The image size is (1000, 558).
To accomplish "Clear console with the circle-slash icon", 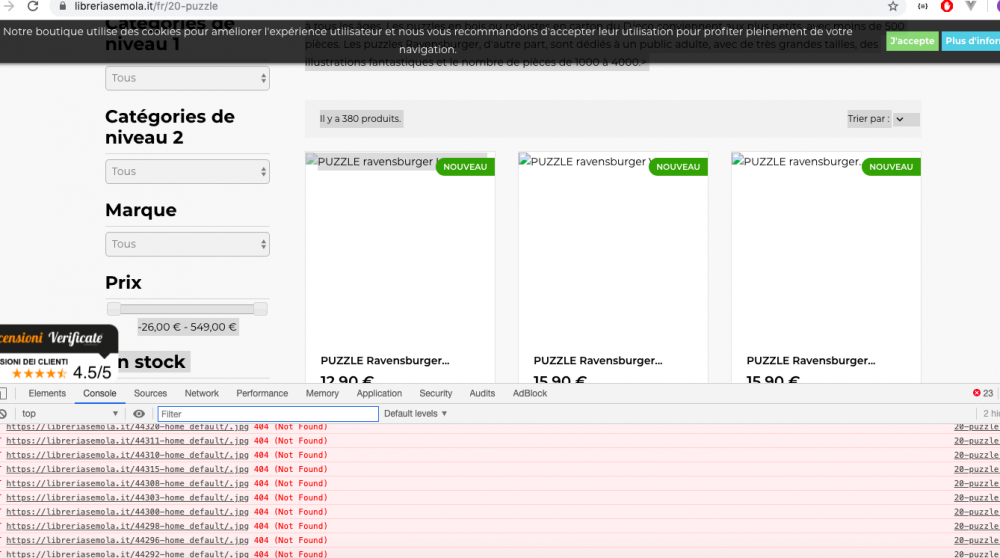I will tap(3, 413).
